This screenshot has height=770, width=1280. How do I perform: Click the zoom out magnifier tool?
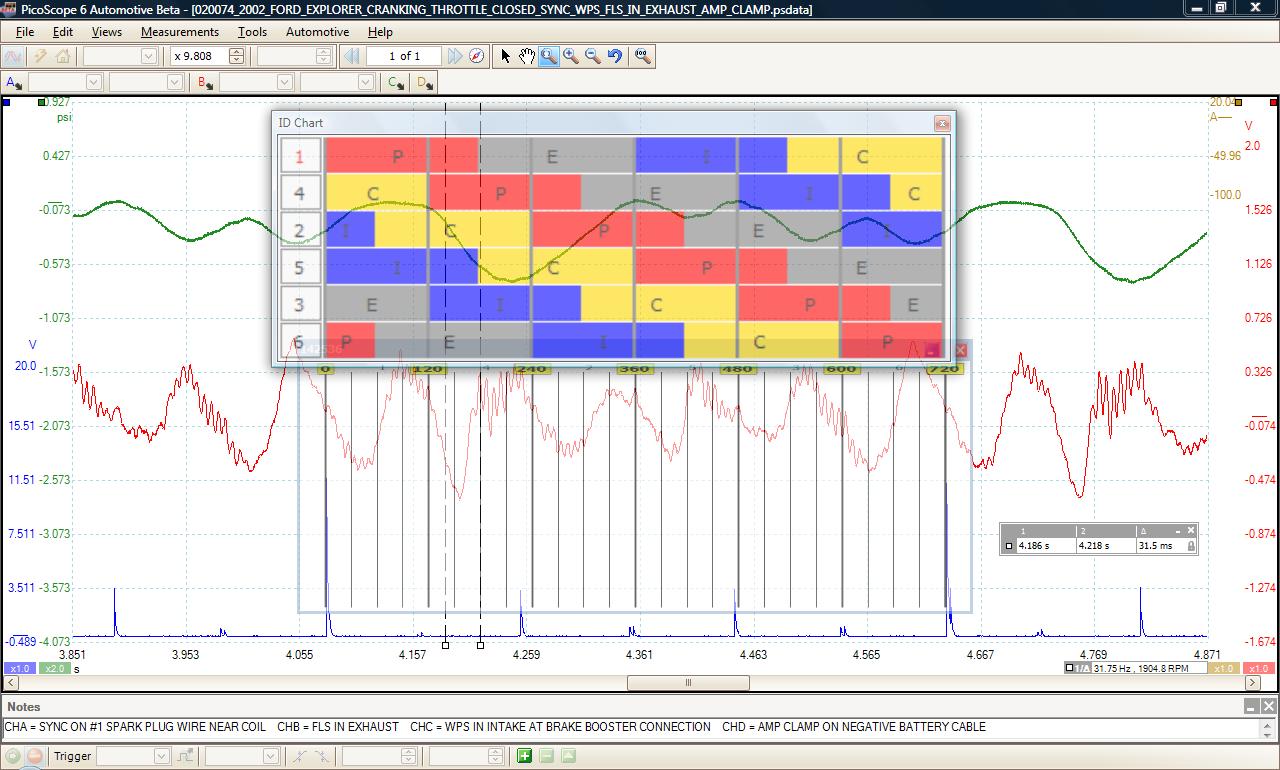593,56
